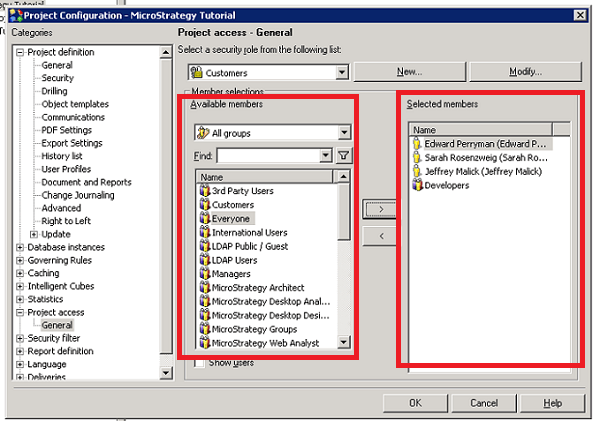Viewport: 600px width, 421px height.
Task: Expand the Governing Rules node
Action: tap(20, 260)
